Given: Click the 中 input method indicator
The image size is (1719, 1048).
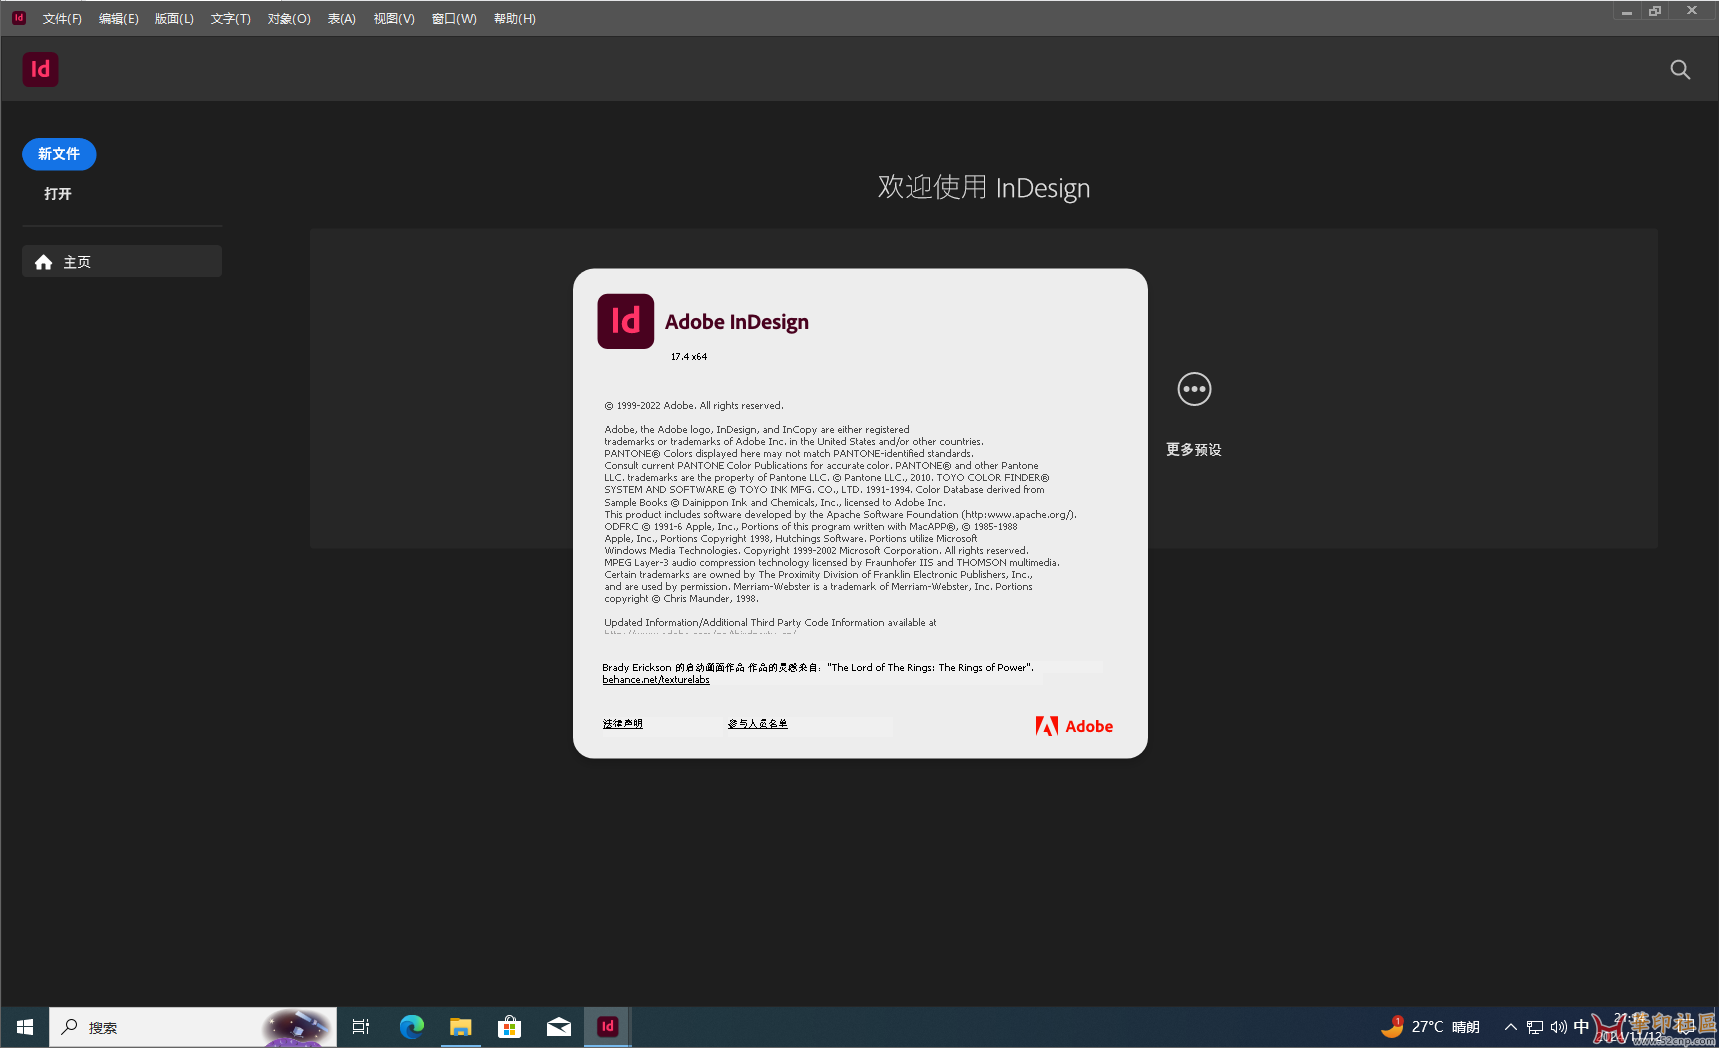Looking at the screenshot, I should (x=1581, y=1027).
